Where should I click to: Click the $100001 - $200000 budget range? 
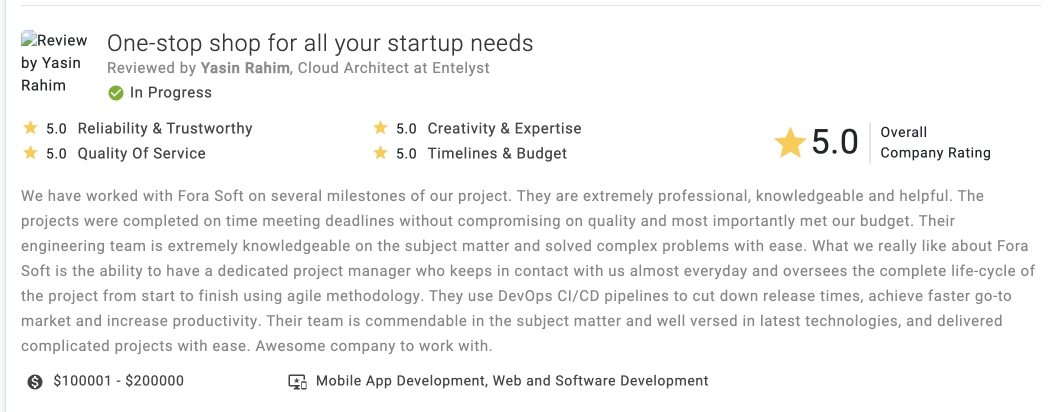click(118, 381)
